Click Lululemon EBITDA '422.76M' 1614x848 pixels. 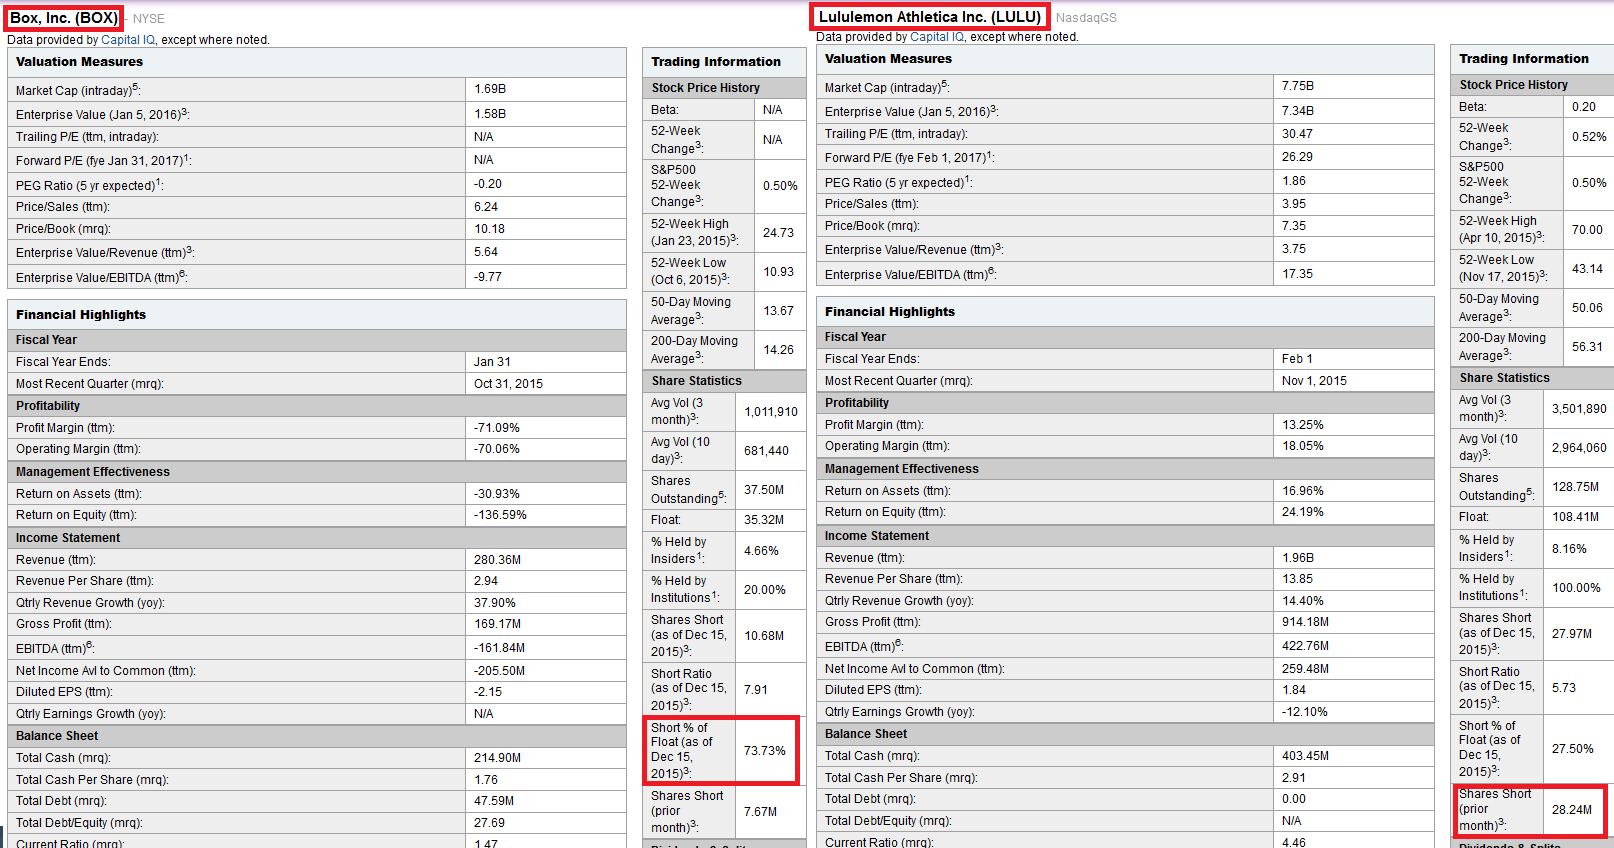(x=1305, y=646)
